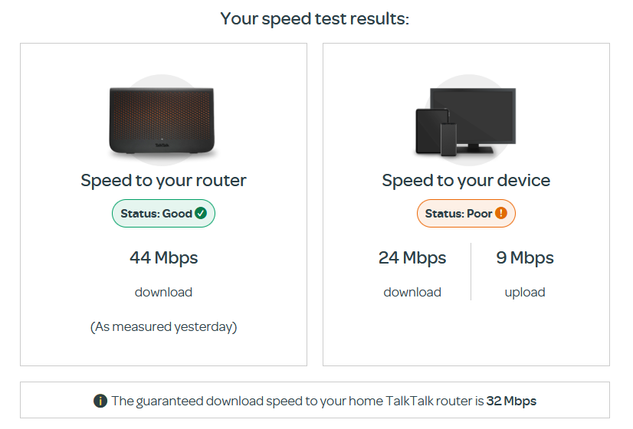Click the 44 Mbps router download speed

click(x=163, y=258)
